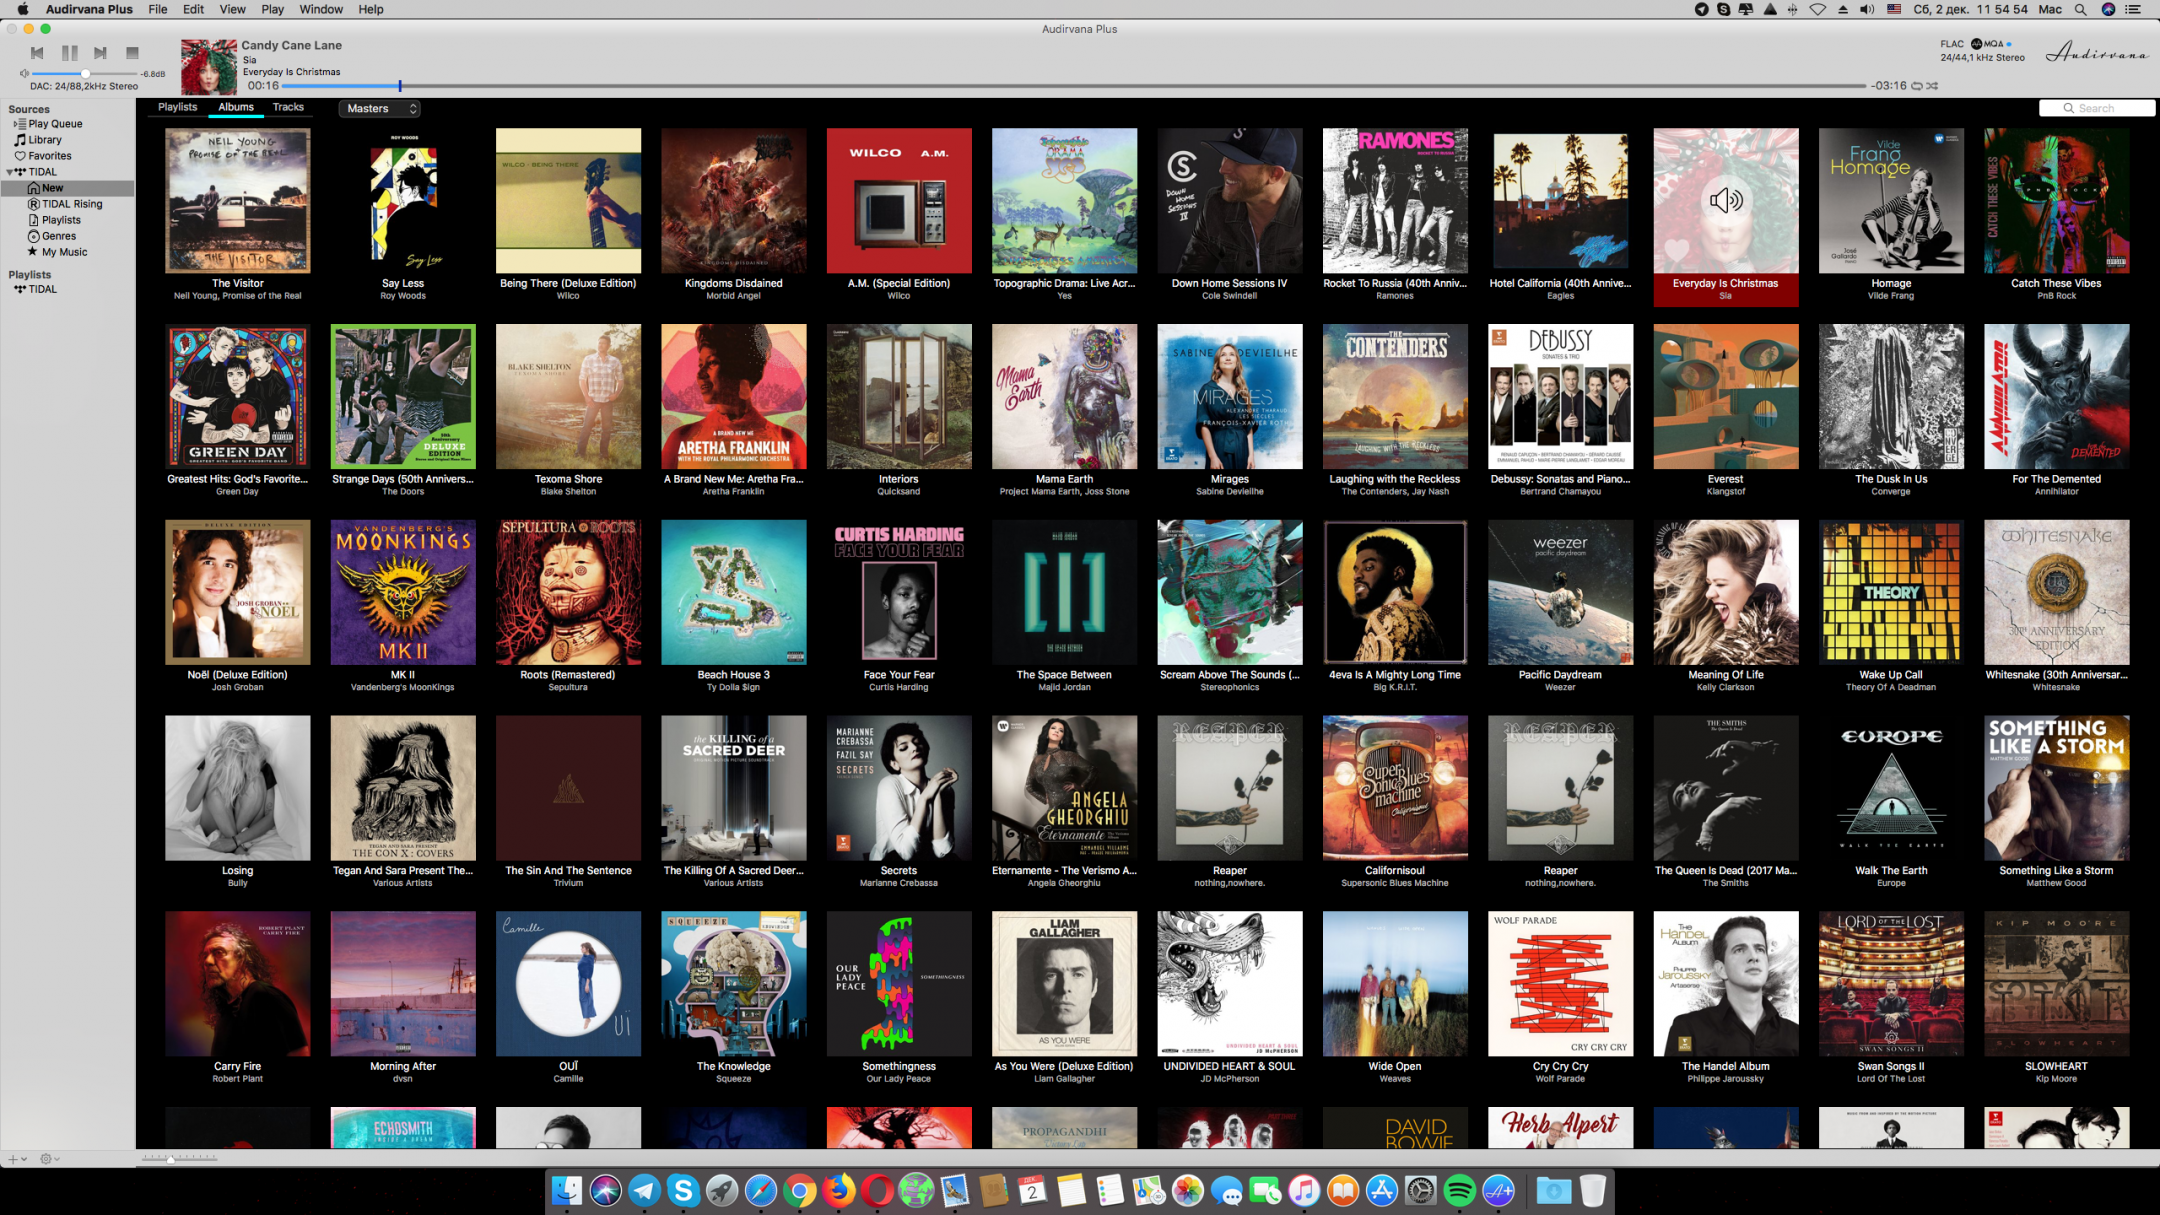
Task: Open the Trash in the Dock
Action: (x=1593, y=1190)
